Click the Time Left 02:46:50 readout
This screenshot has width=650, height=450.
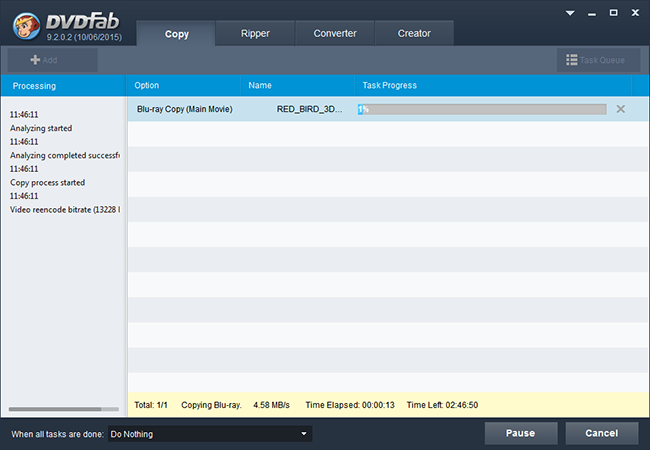pyautogui.click(x=442, y=405)
